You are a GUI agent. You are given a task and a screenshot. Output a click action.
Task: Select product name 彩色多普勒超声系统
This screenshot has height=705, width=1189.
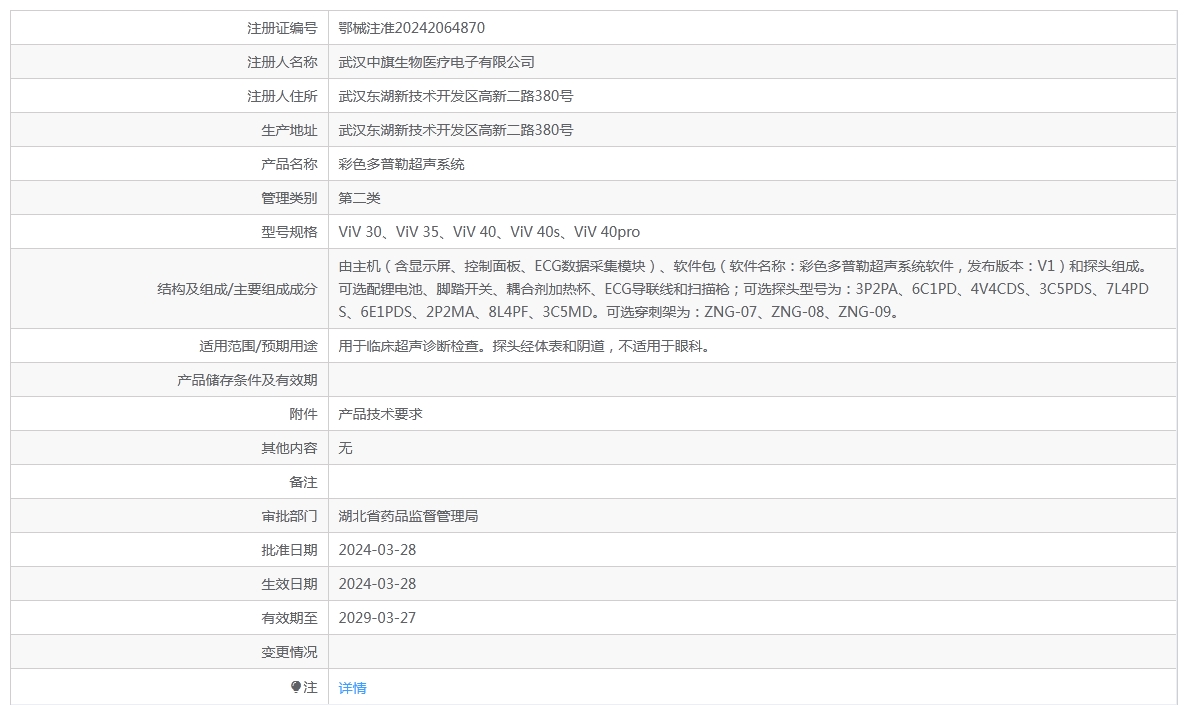tap(401, 164)
